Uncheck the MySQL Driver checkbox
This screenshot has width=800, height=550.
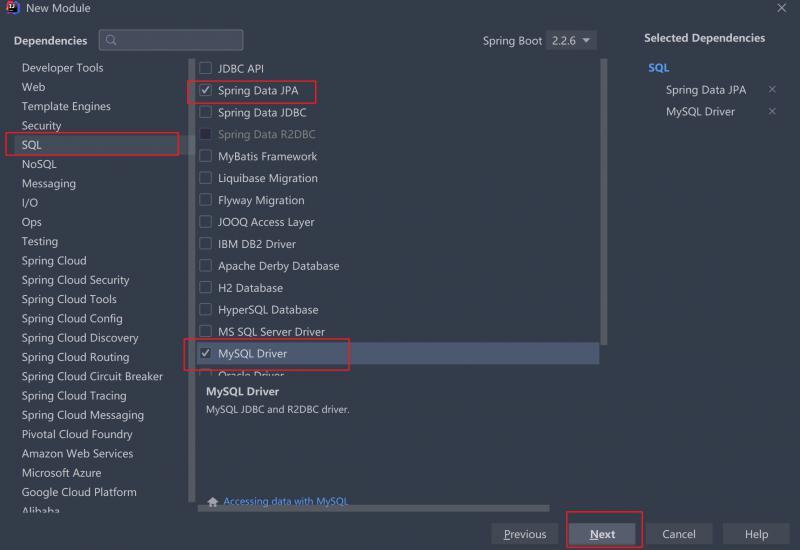click(205, 353)
